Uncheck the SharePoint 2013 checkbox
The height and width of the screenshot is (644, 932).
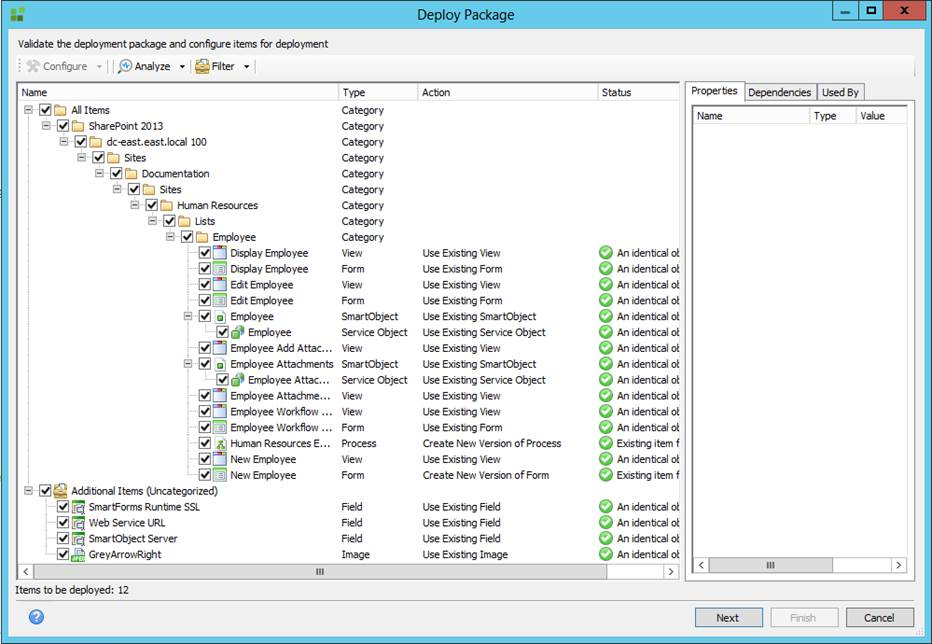click(x=63, y=126)
